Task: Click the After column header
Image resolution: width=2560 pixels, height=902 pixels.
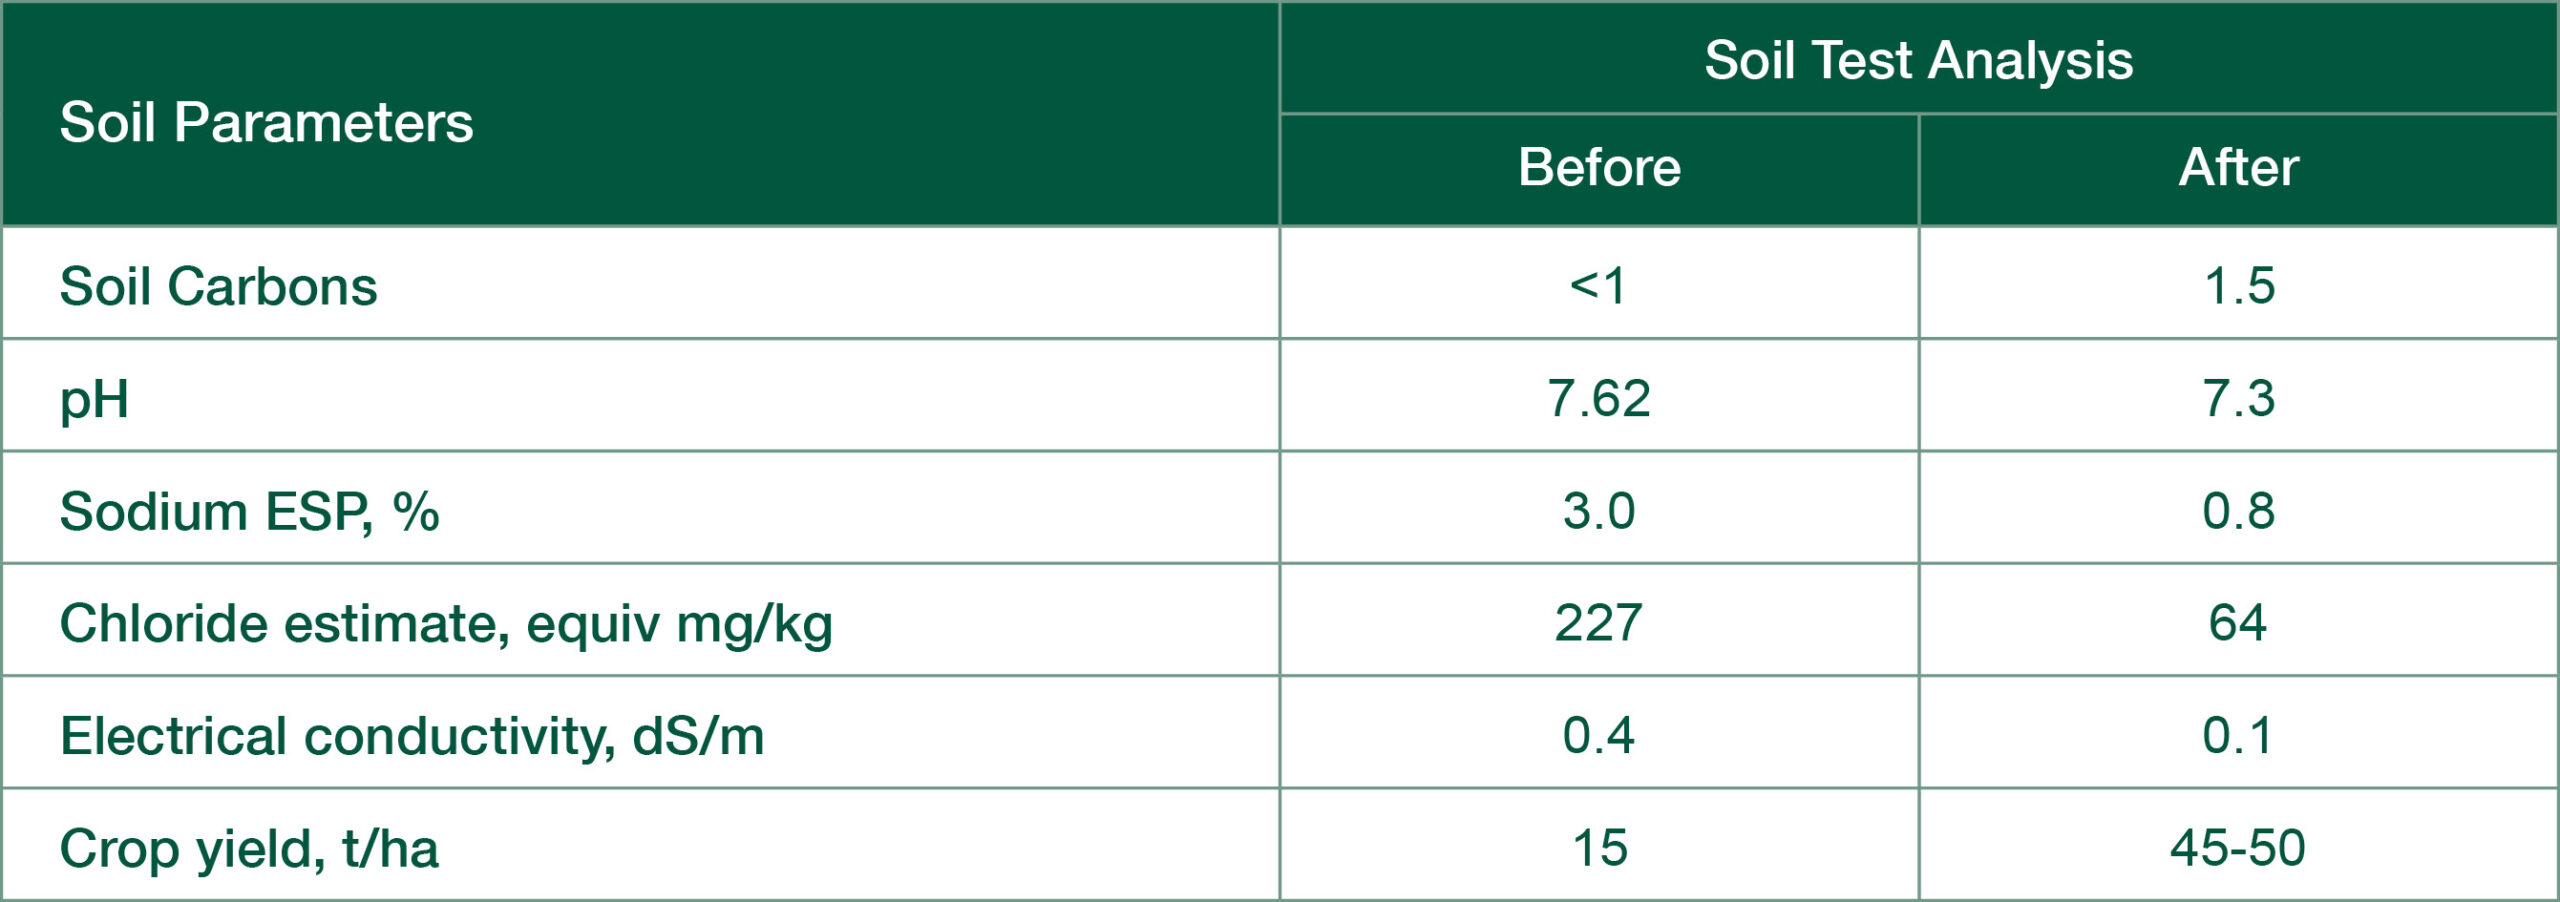Action: point(2238,167)
